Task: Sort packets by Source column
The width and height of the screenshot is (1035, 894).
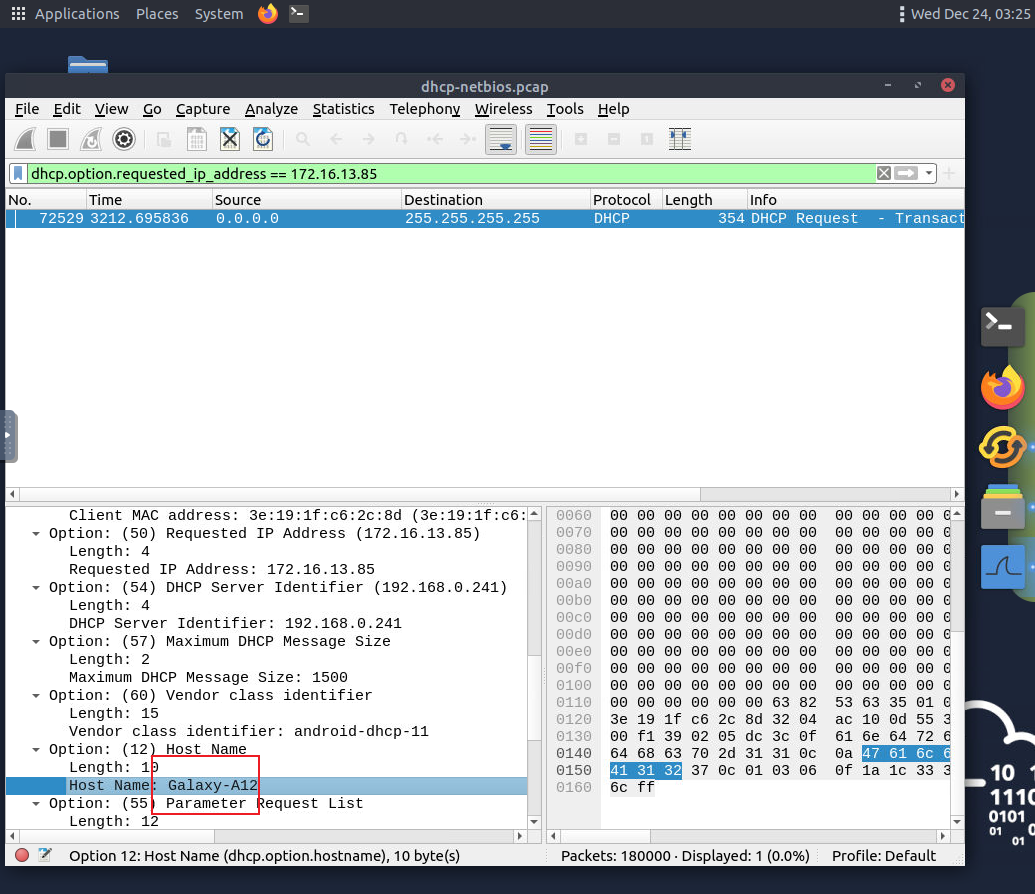Action: [306, 200]
